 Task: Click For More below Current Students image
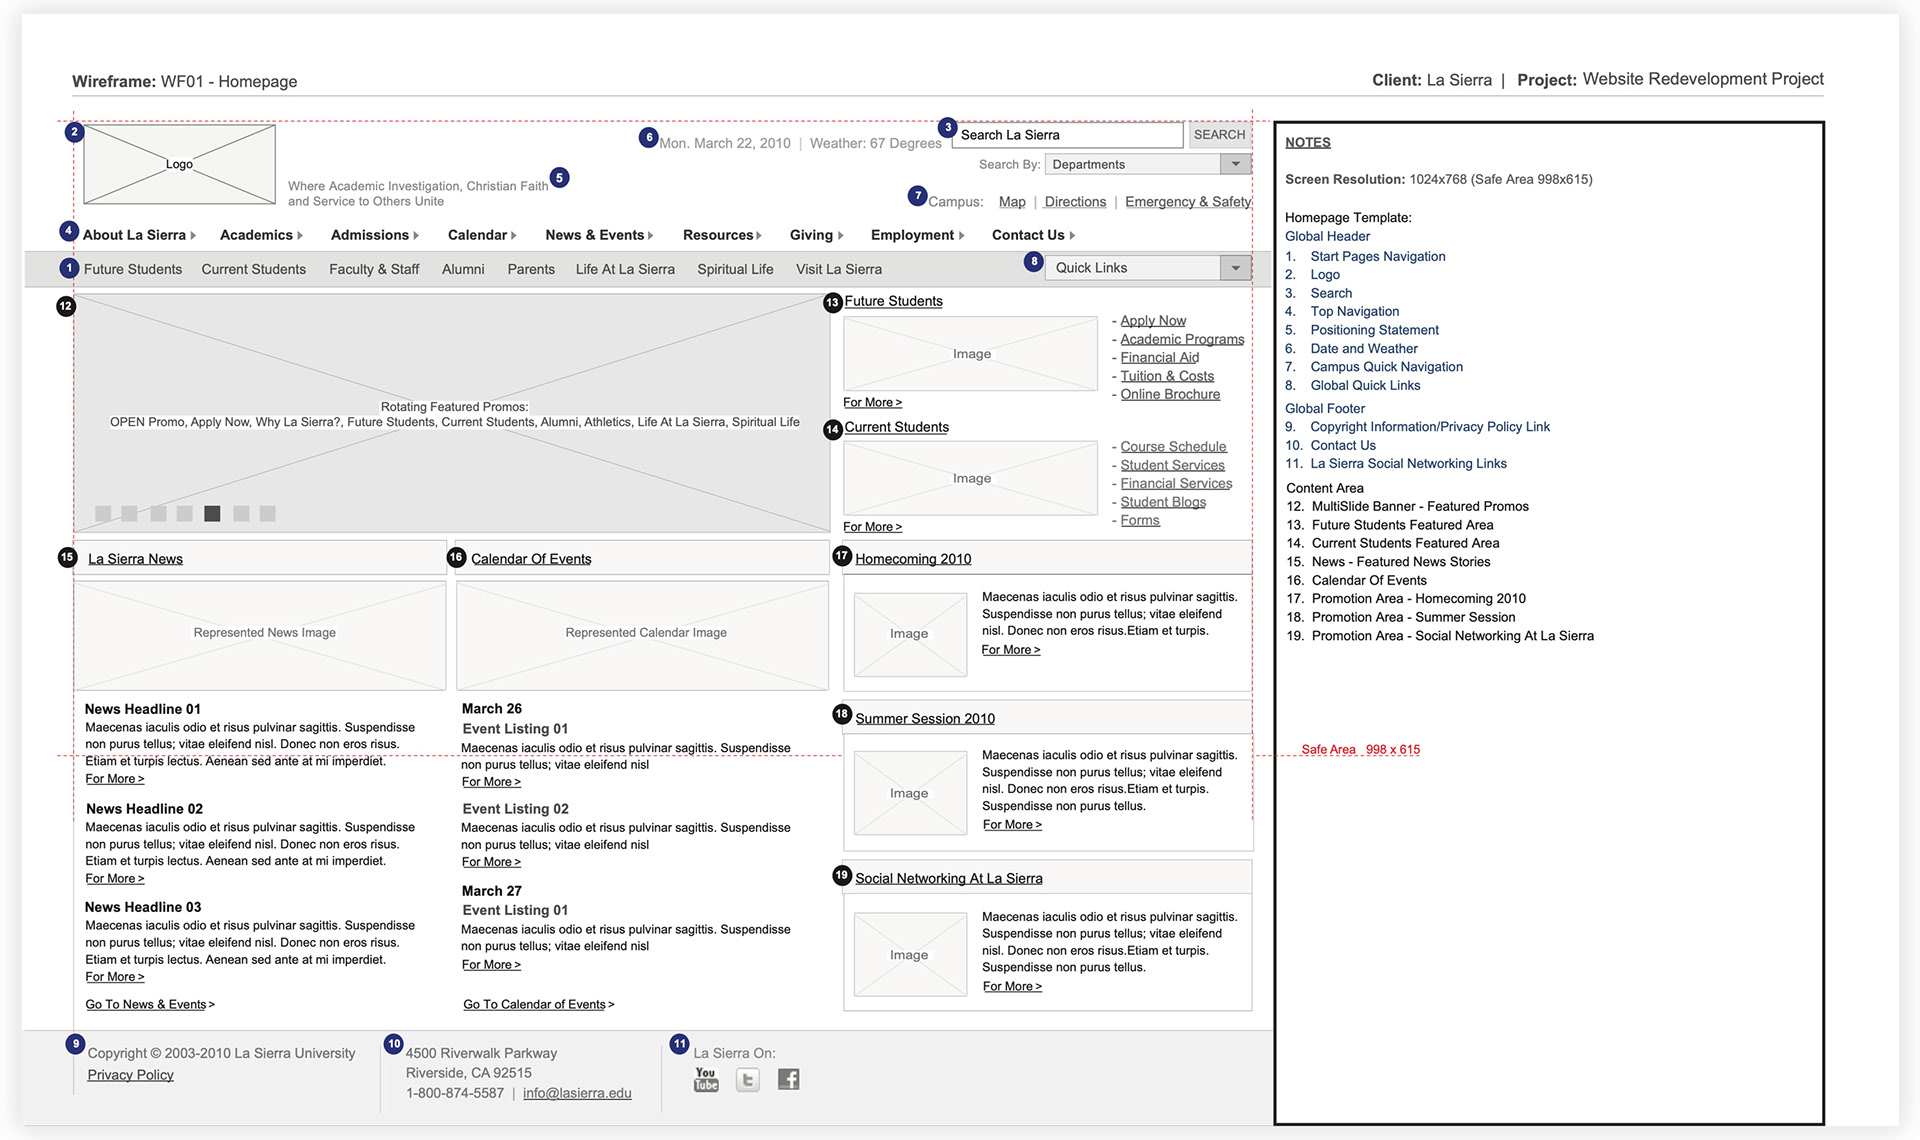pos(872,527)
